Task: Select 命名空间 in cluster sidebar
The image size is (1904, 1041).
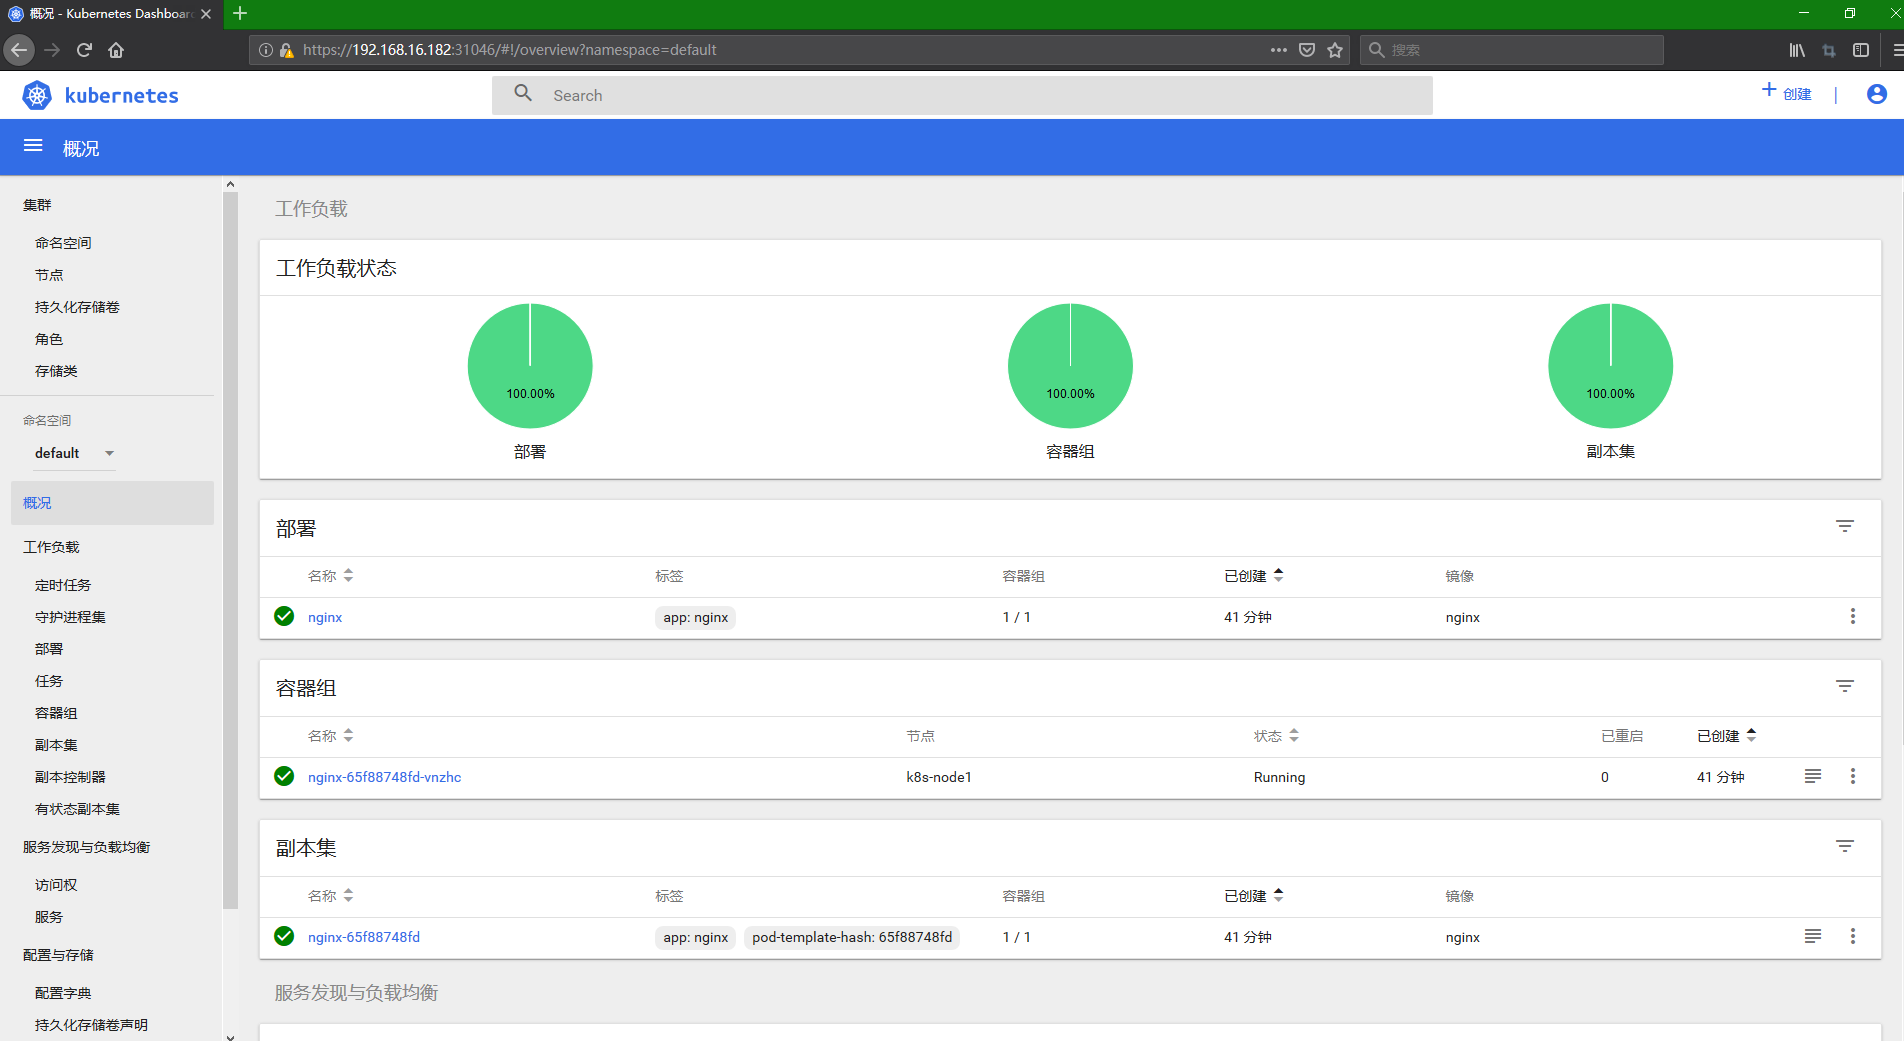Action: click(x=63, y=243)
